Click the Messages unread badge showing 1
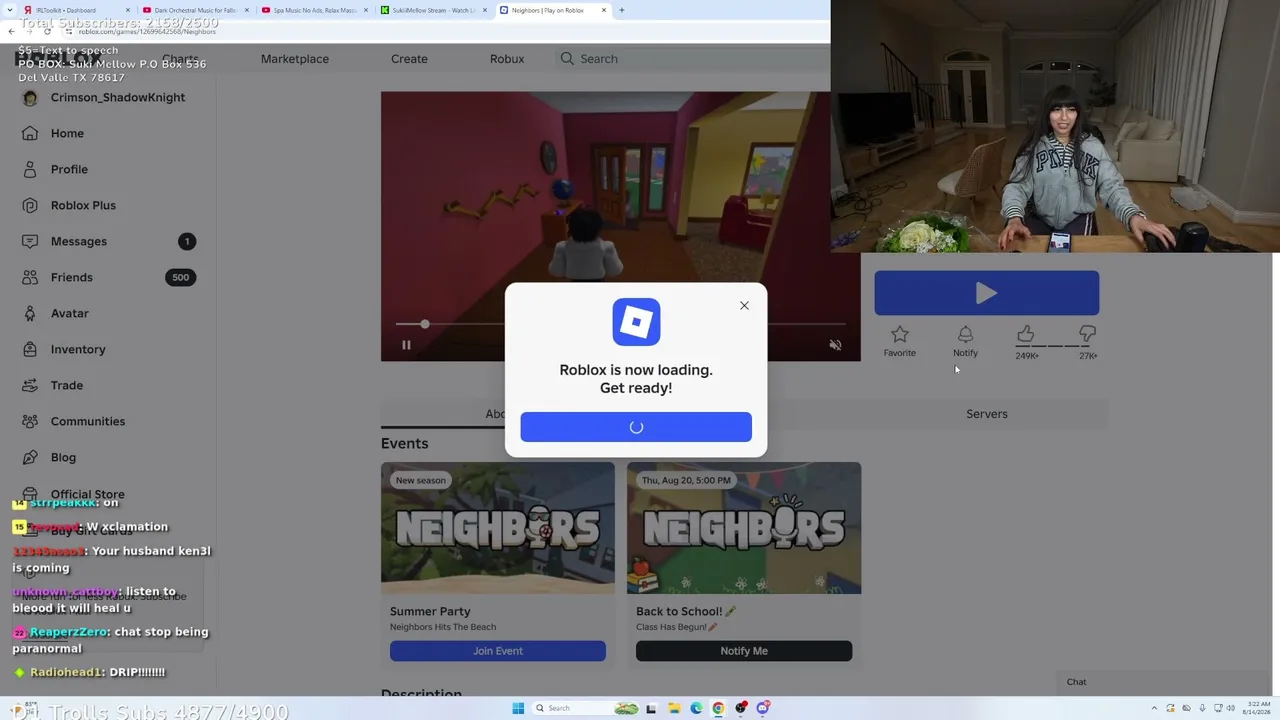This screenshot has width=1280, height=720. (186, 241)
